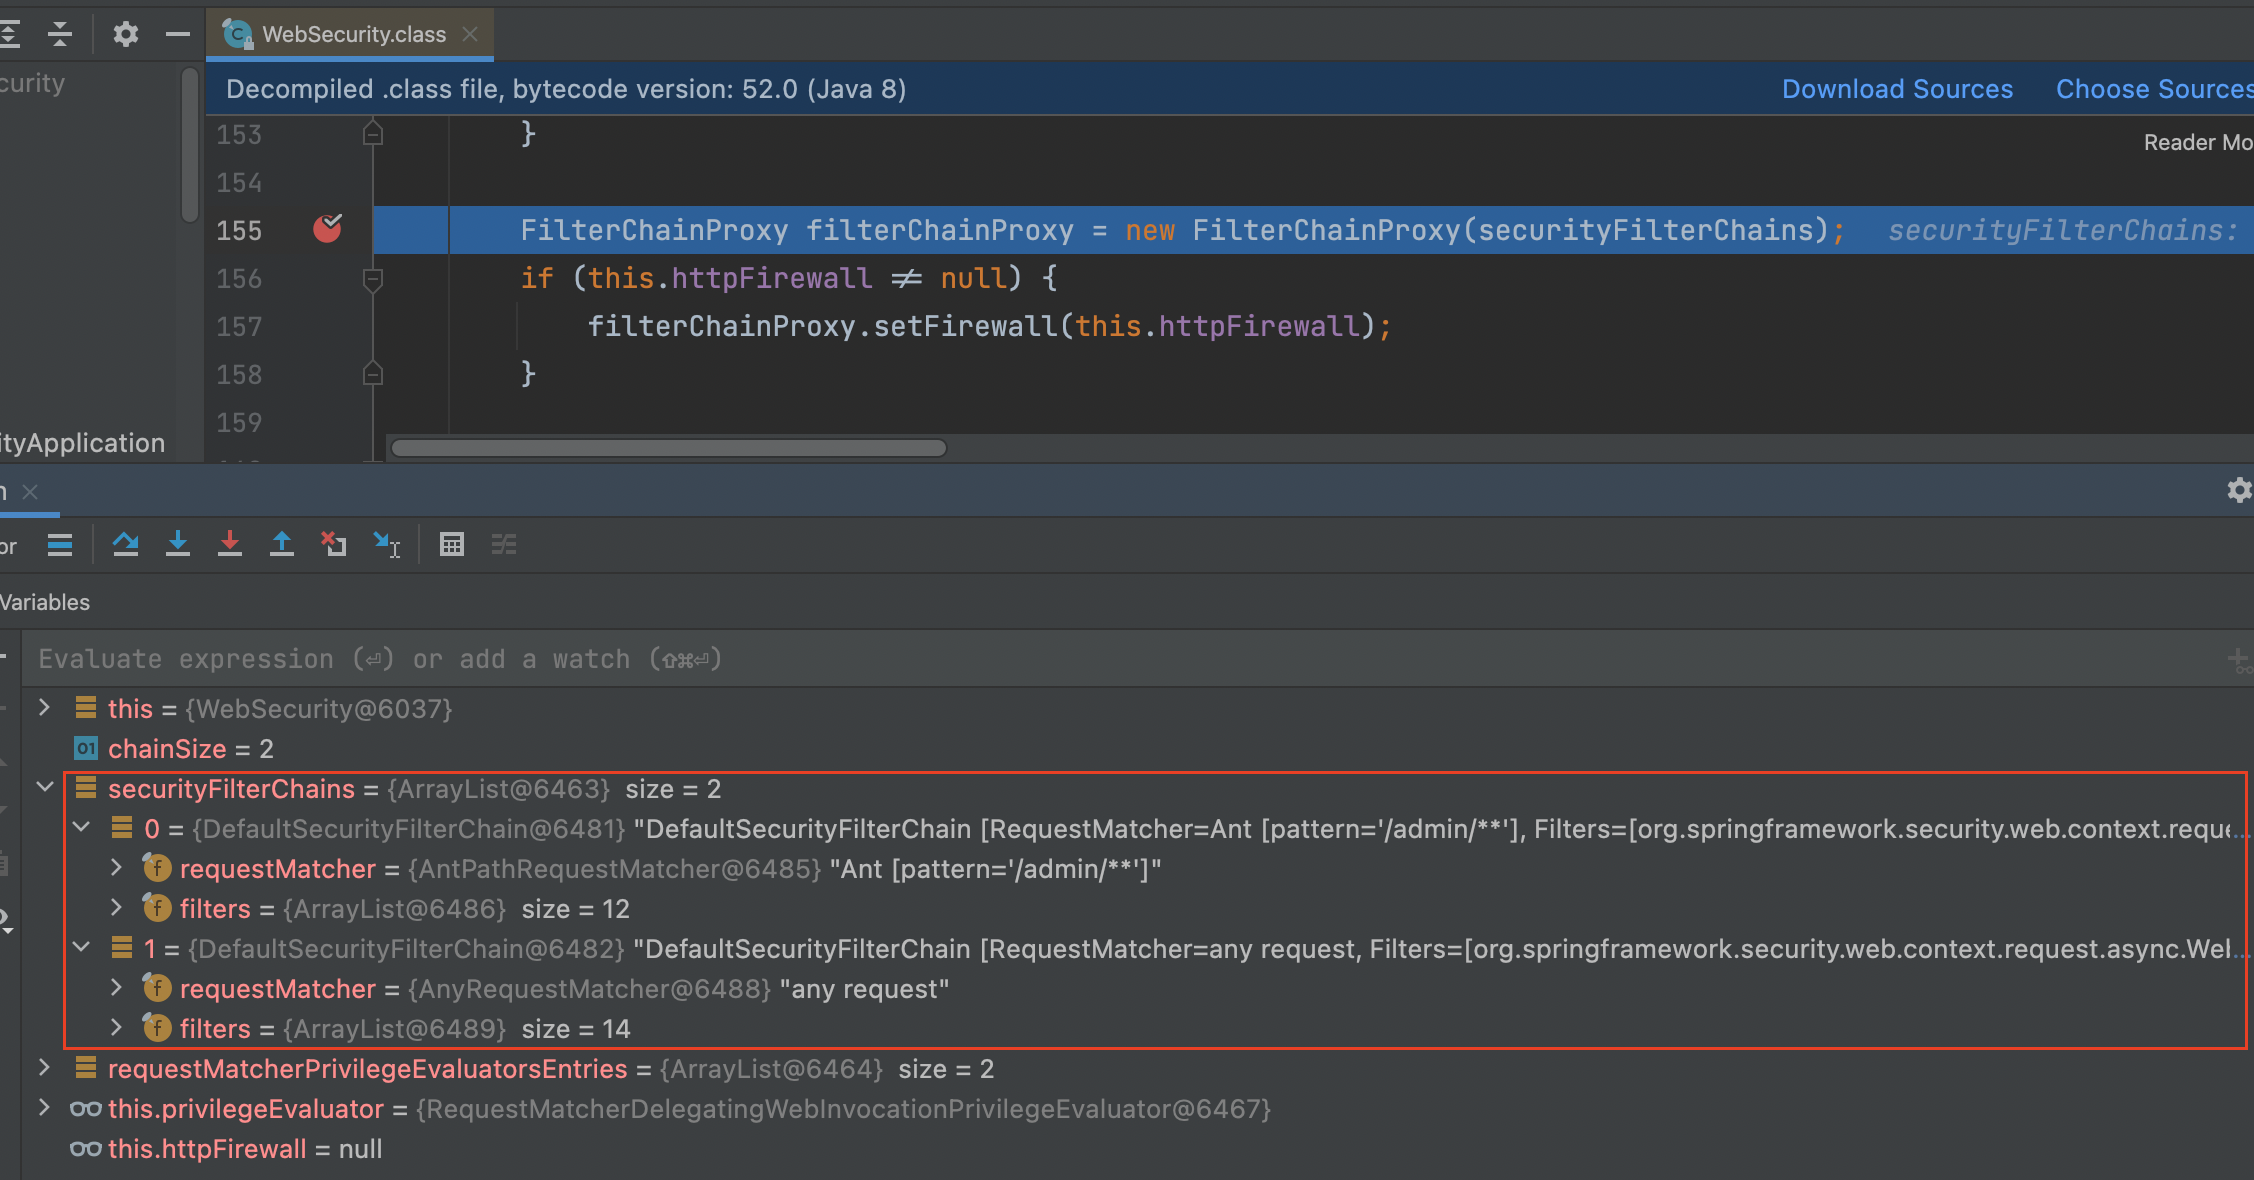2254x1180 pixels.
Task: Click the Step Out debugger icon
Action: point(282,544)
